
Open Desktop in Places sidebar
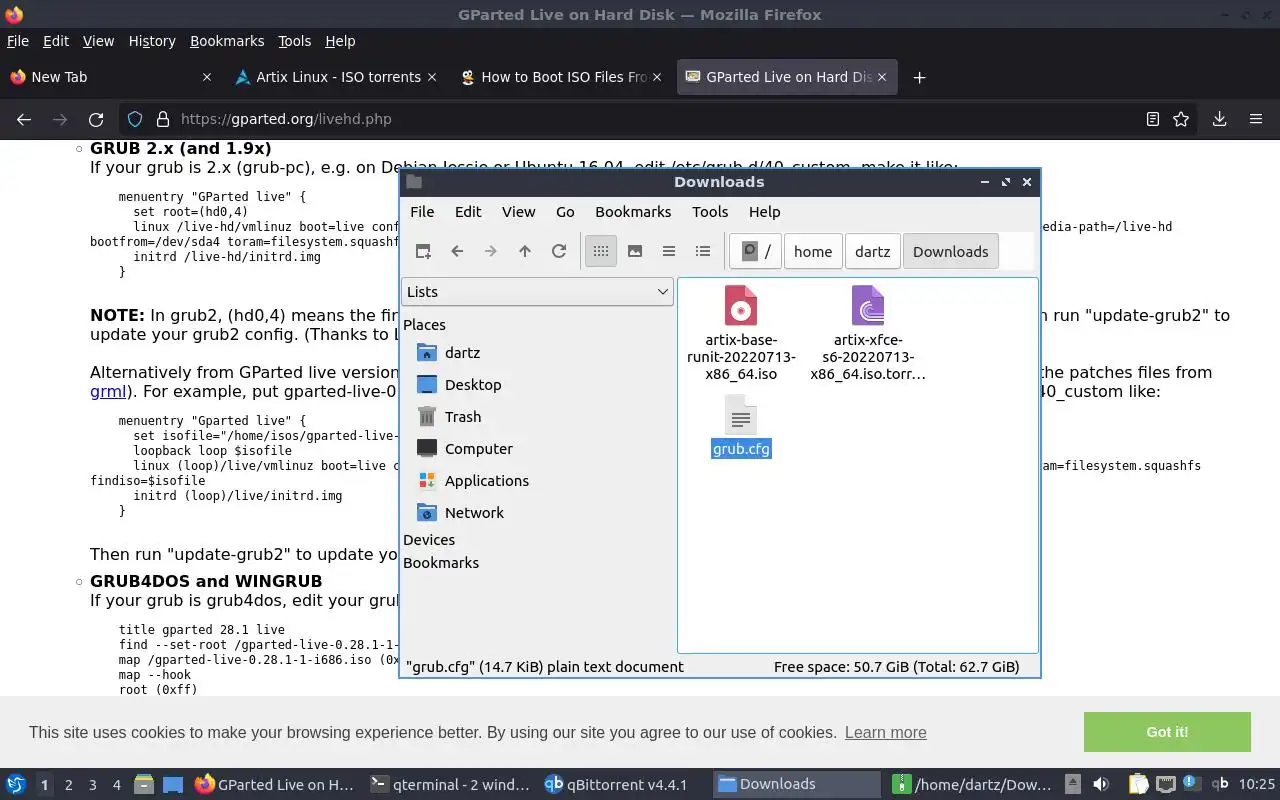click(x=458, y=384)
